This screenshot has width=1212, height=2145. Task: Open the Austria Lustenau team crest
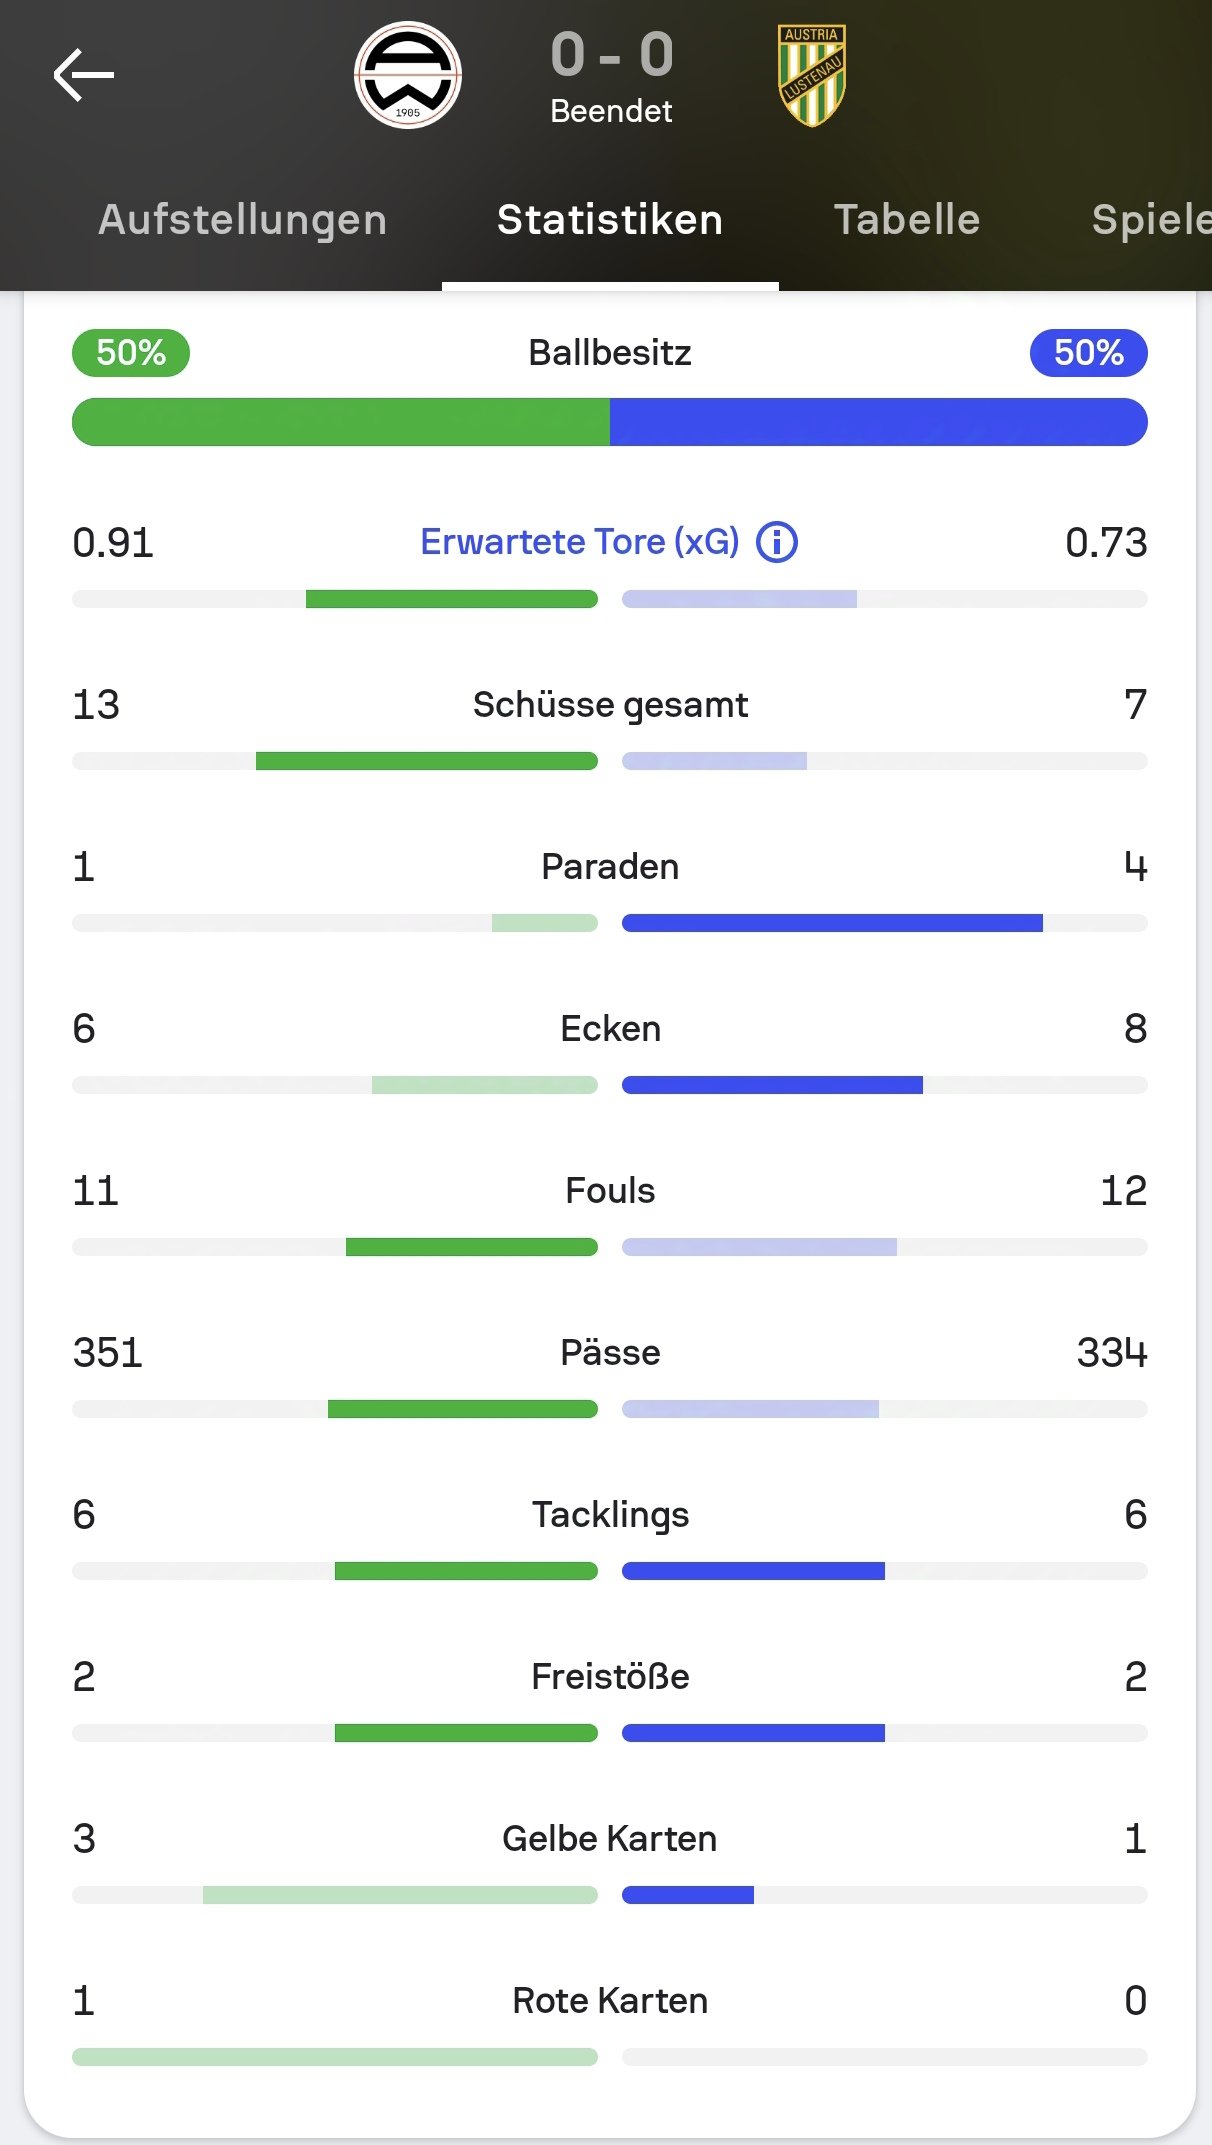tap(812, 76)
